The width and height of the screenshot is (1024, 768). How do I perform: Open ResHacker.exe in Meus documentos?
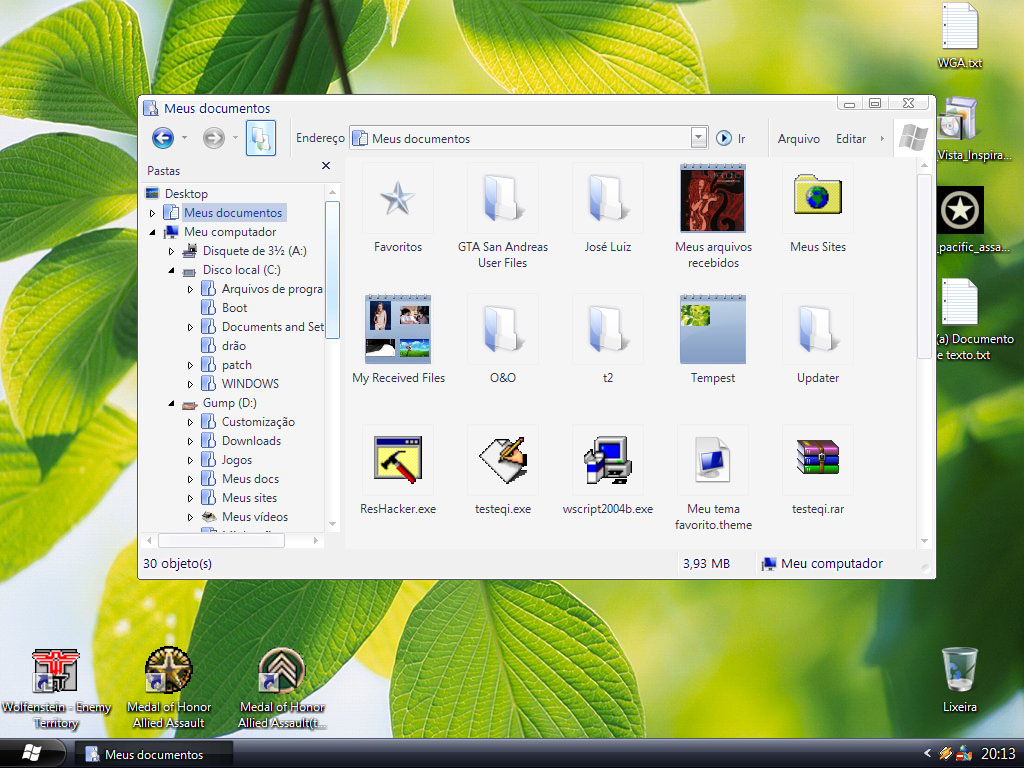[397, 460]
